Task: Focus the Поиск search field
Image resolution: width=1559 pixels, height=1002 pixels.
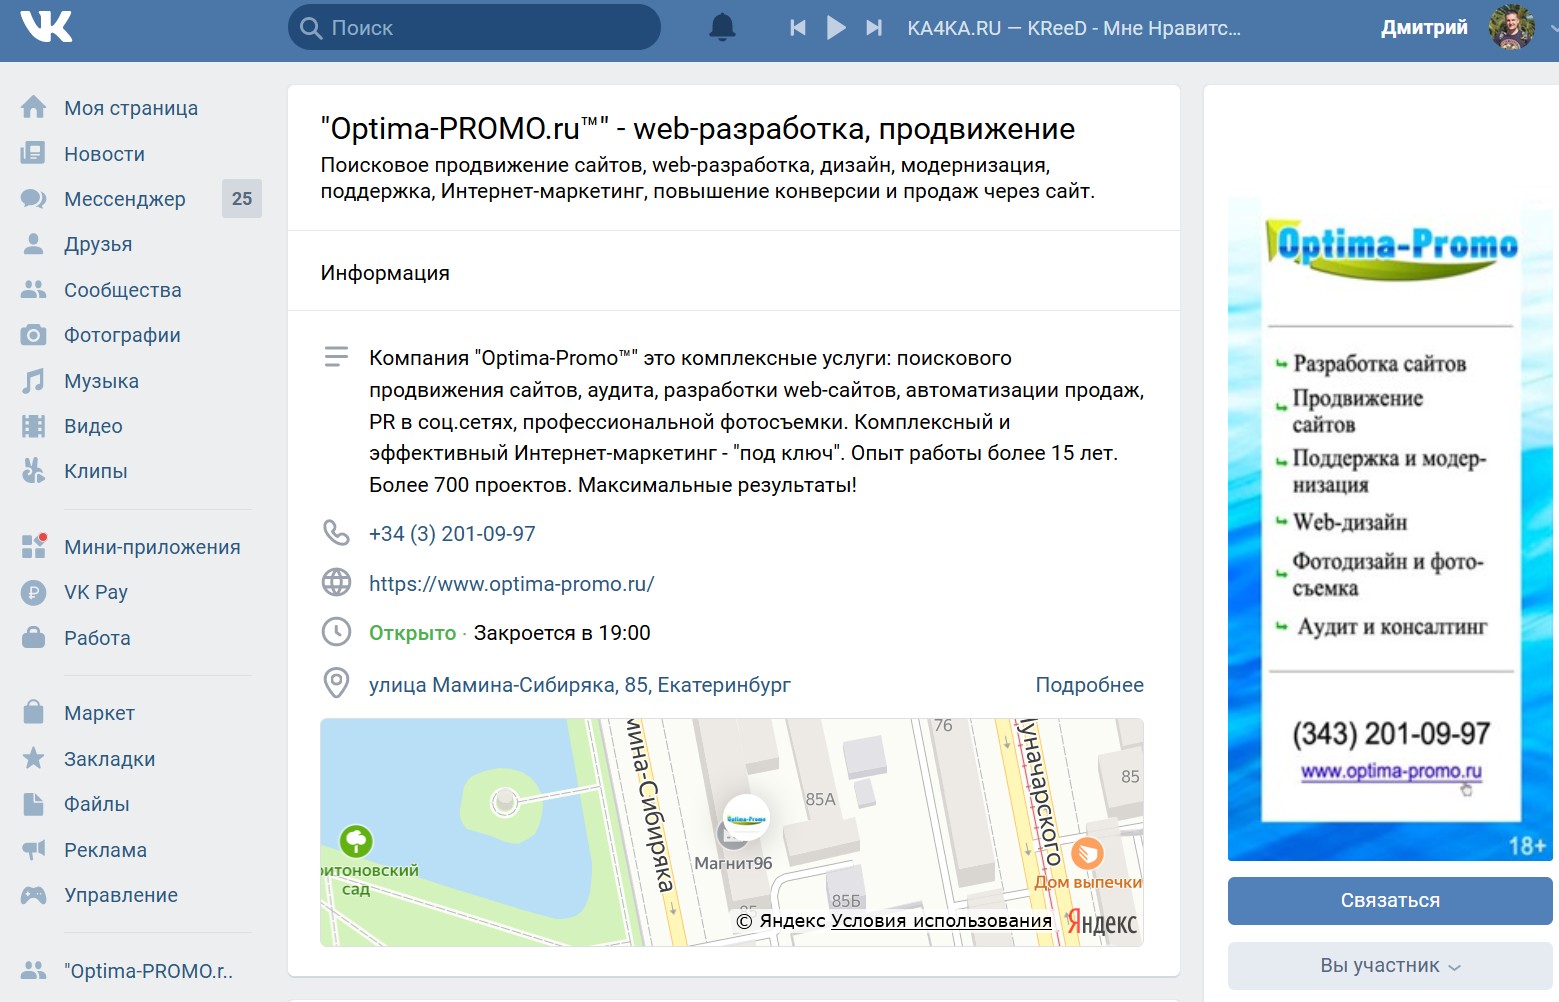Action: point(474,28)
